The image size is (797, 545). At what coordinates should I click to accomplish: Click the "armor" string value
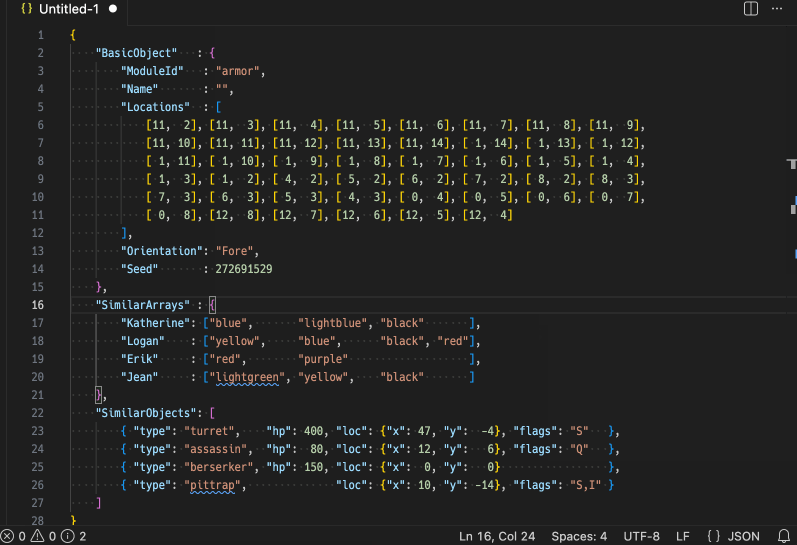click(237, 71)
